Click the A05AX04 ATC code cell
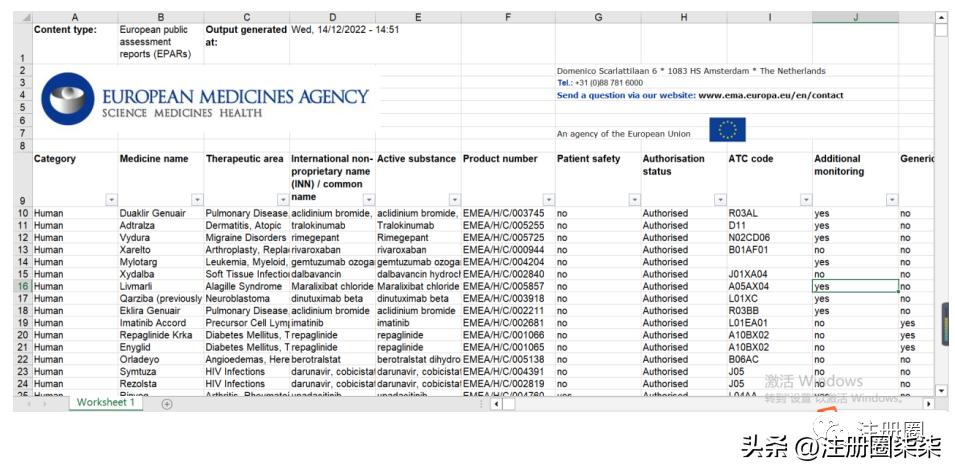The height and width of the screenshot is (473, 955). coord(769,286)
